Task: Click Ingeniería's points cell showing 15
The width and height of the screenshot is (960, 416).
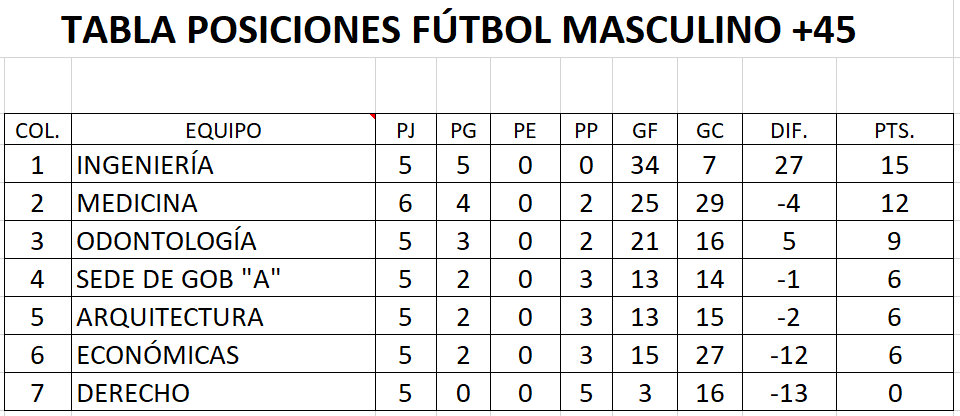Action: pyautogui.click(x=894, y=165)
